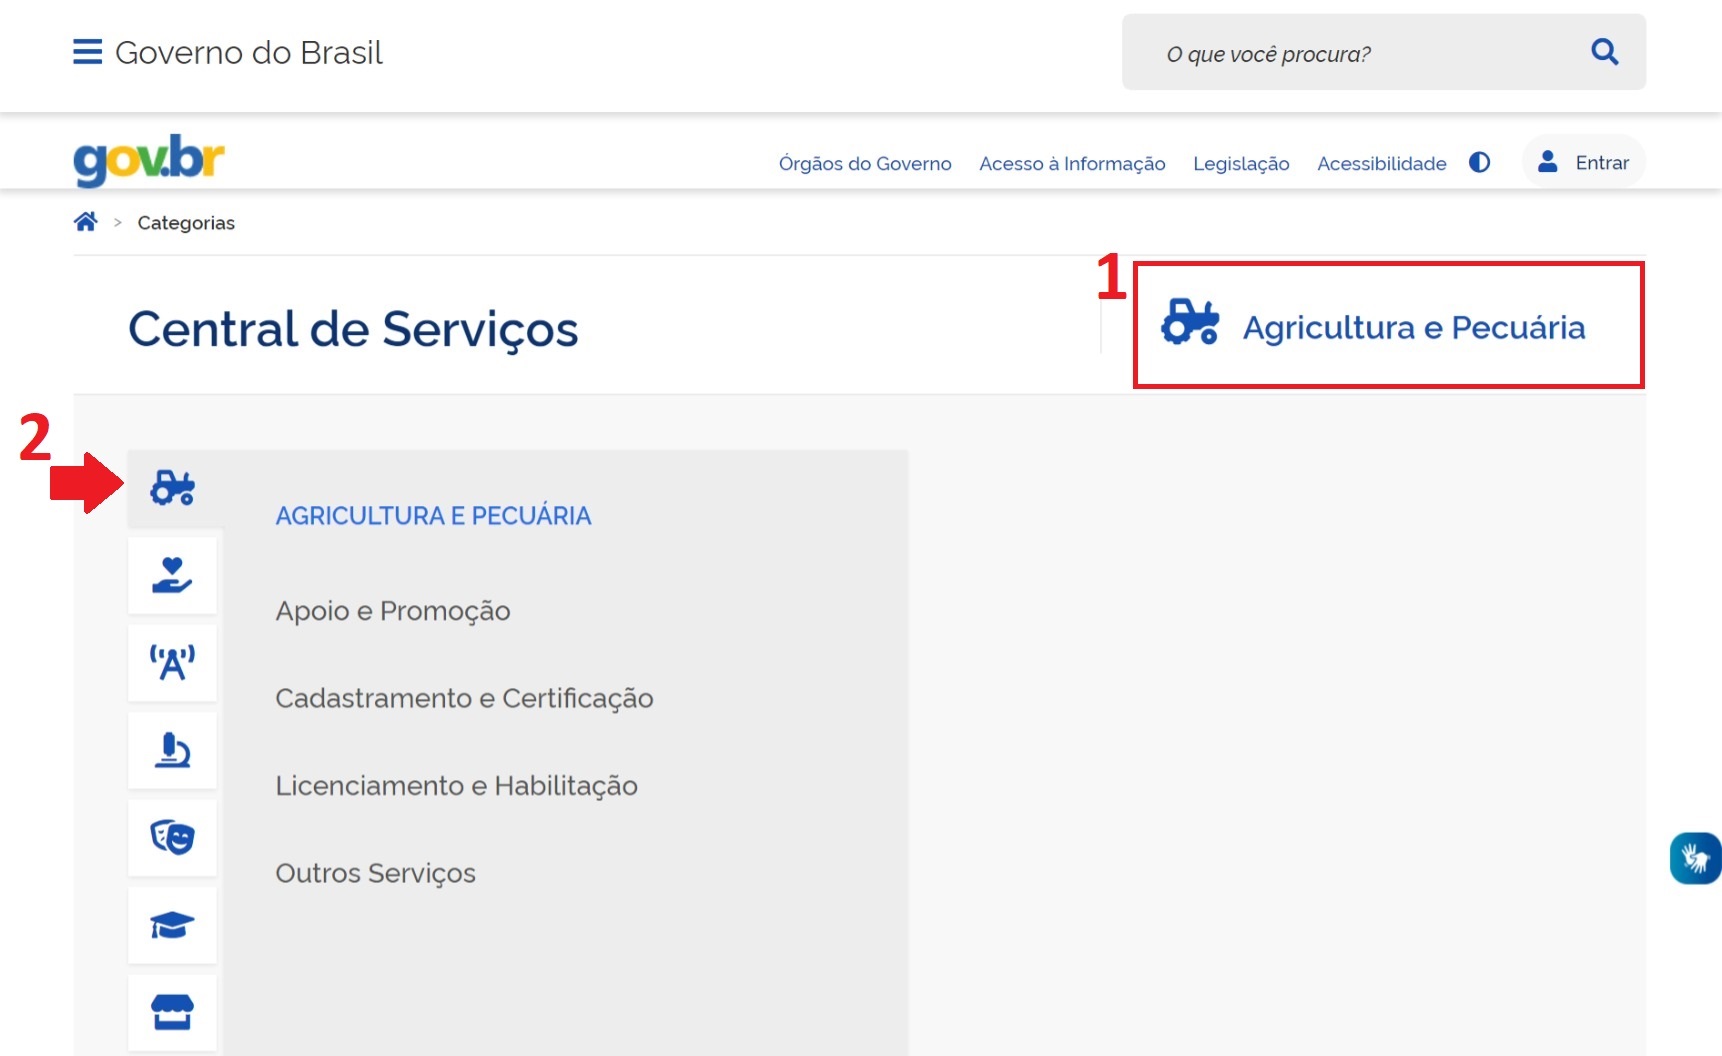Open Acesso à Informação link

click(x=1072, y=163)
